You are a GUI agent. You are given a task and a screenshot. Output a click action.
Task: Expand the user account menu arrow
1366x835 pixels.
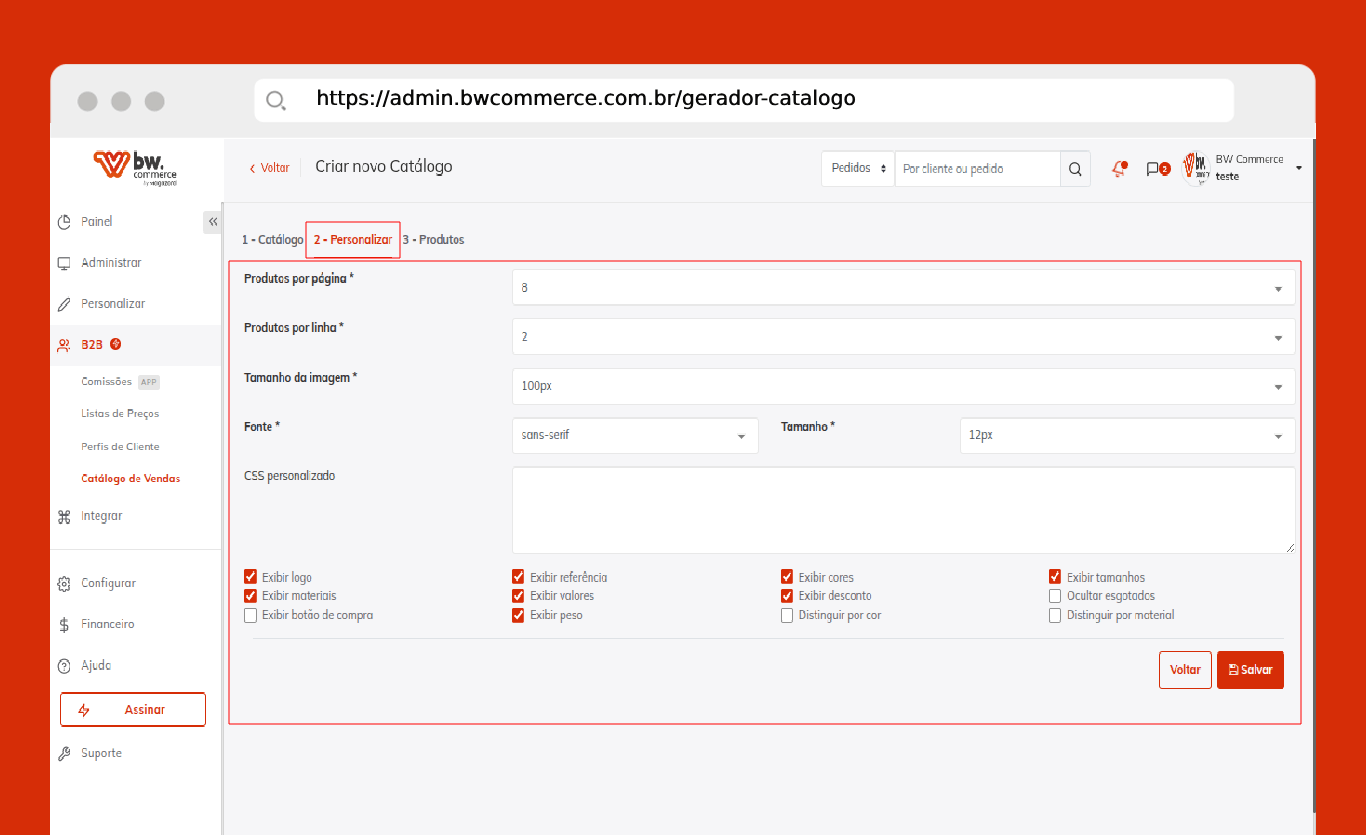click(1299, 168)
